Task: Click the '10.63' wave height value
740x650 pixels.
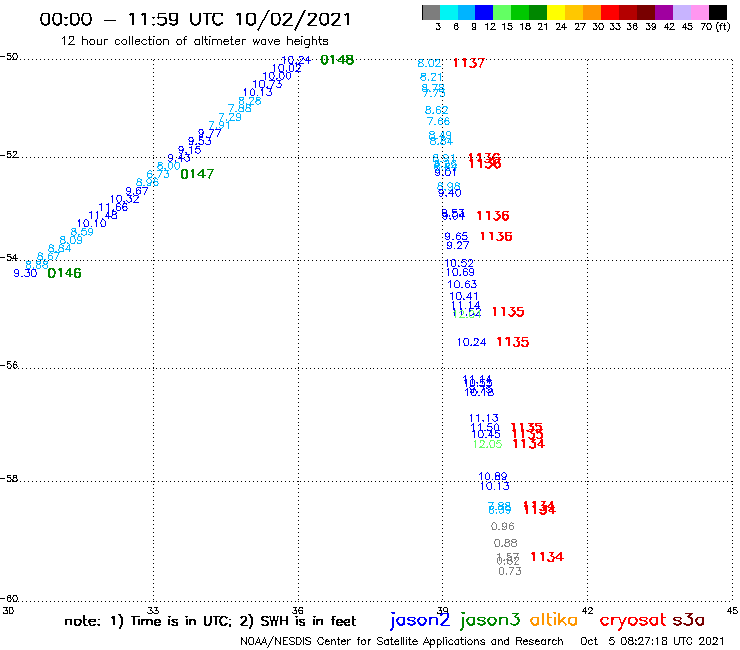Action: pos(462,285)
